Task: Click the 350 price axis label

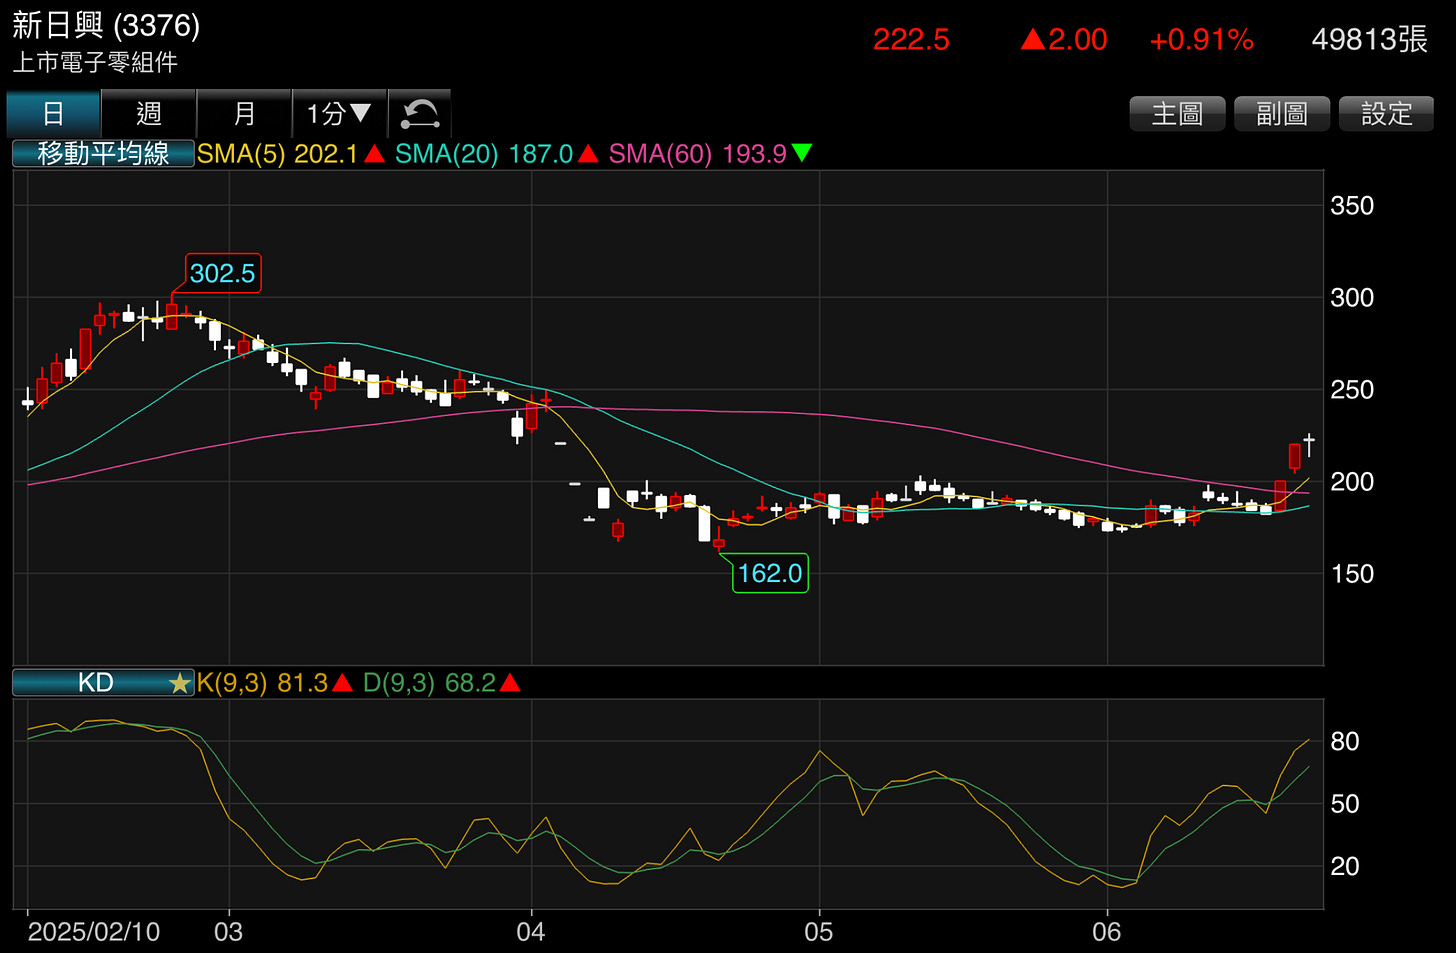Action: [1352, 206]
